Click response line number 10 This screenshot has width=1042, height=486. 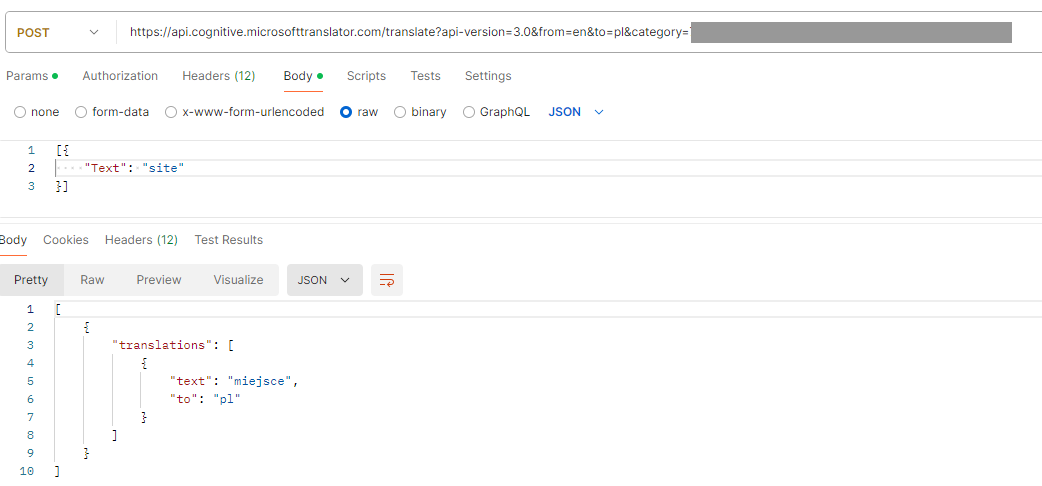27,471
